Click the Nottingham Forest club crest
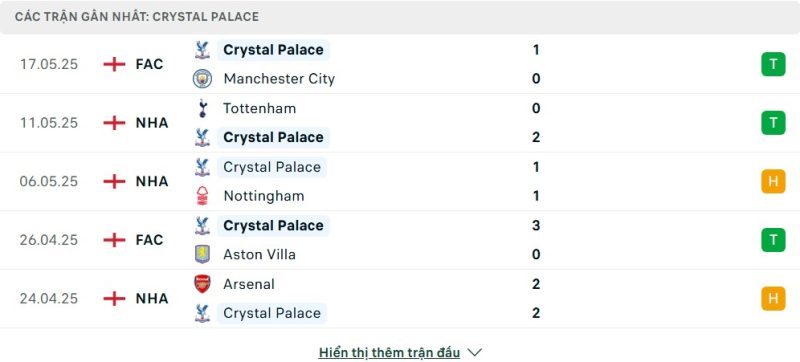 click(x=203, y=196)
